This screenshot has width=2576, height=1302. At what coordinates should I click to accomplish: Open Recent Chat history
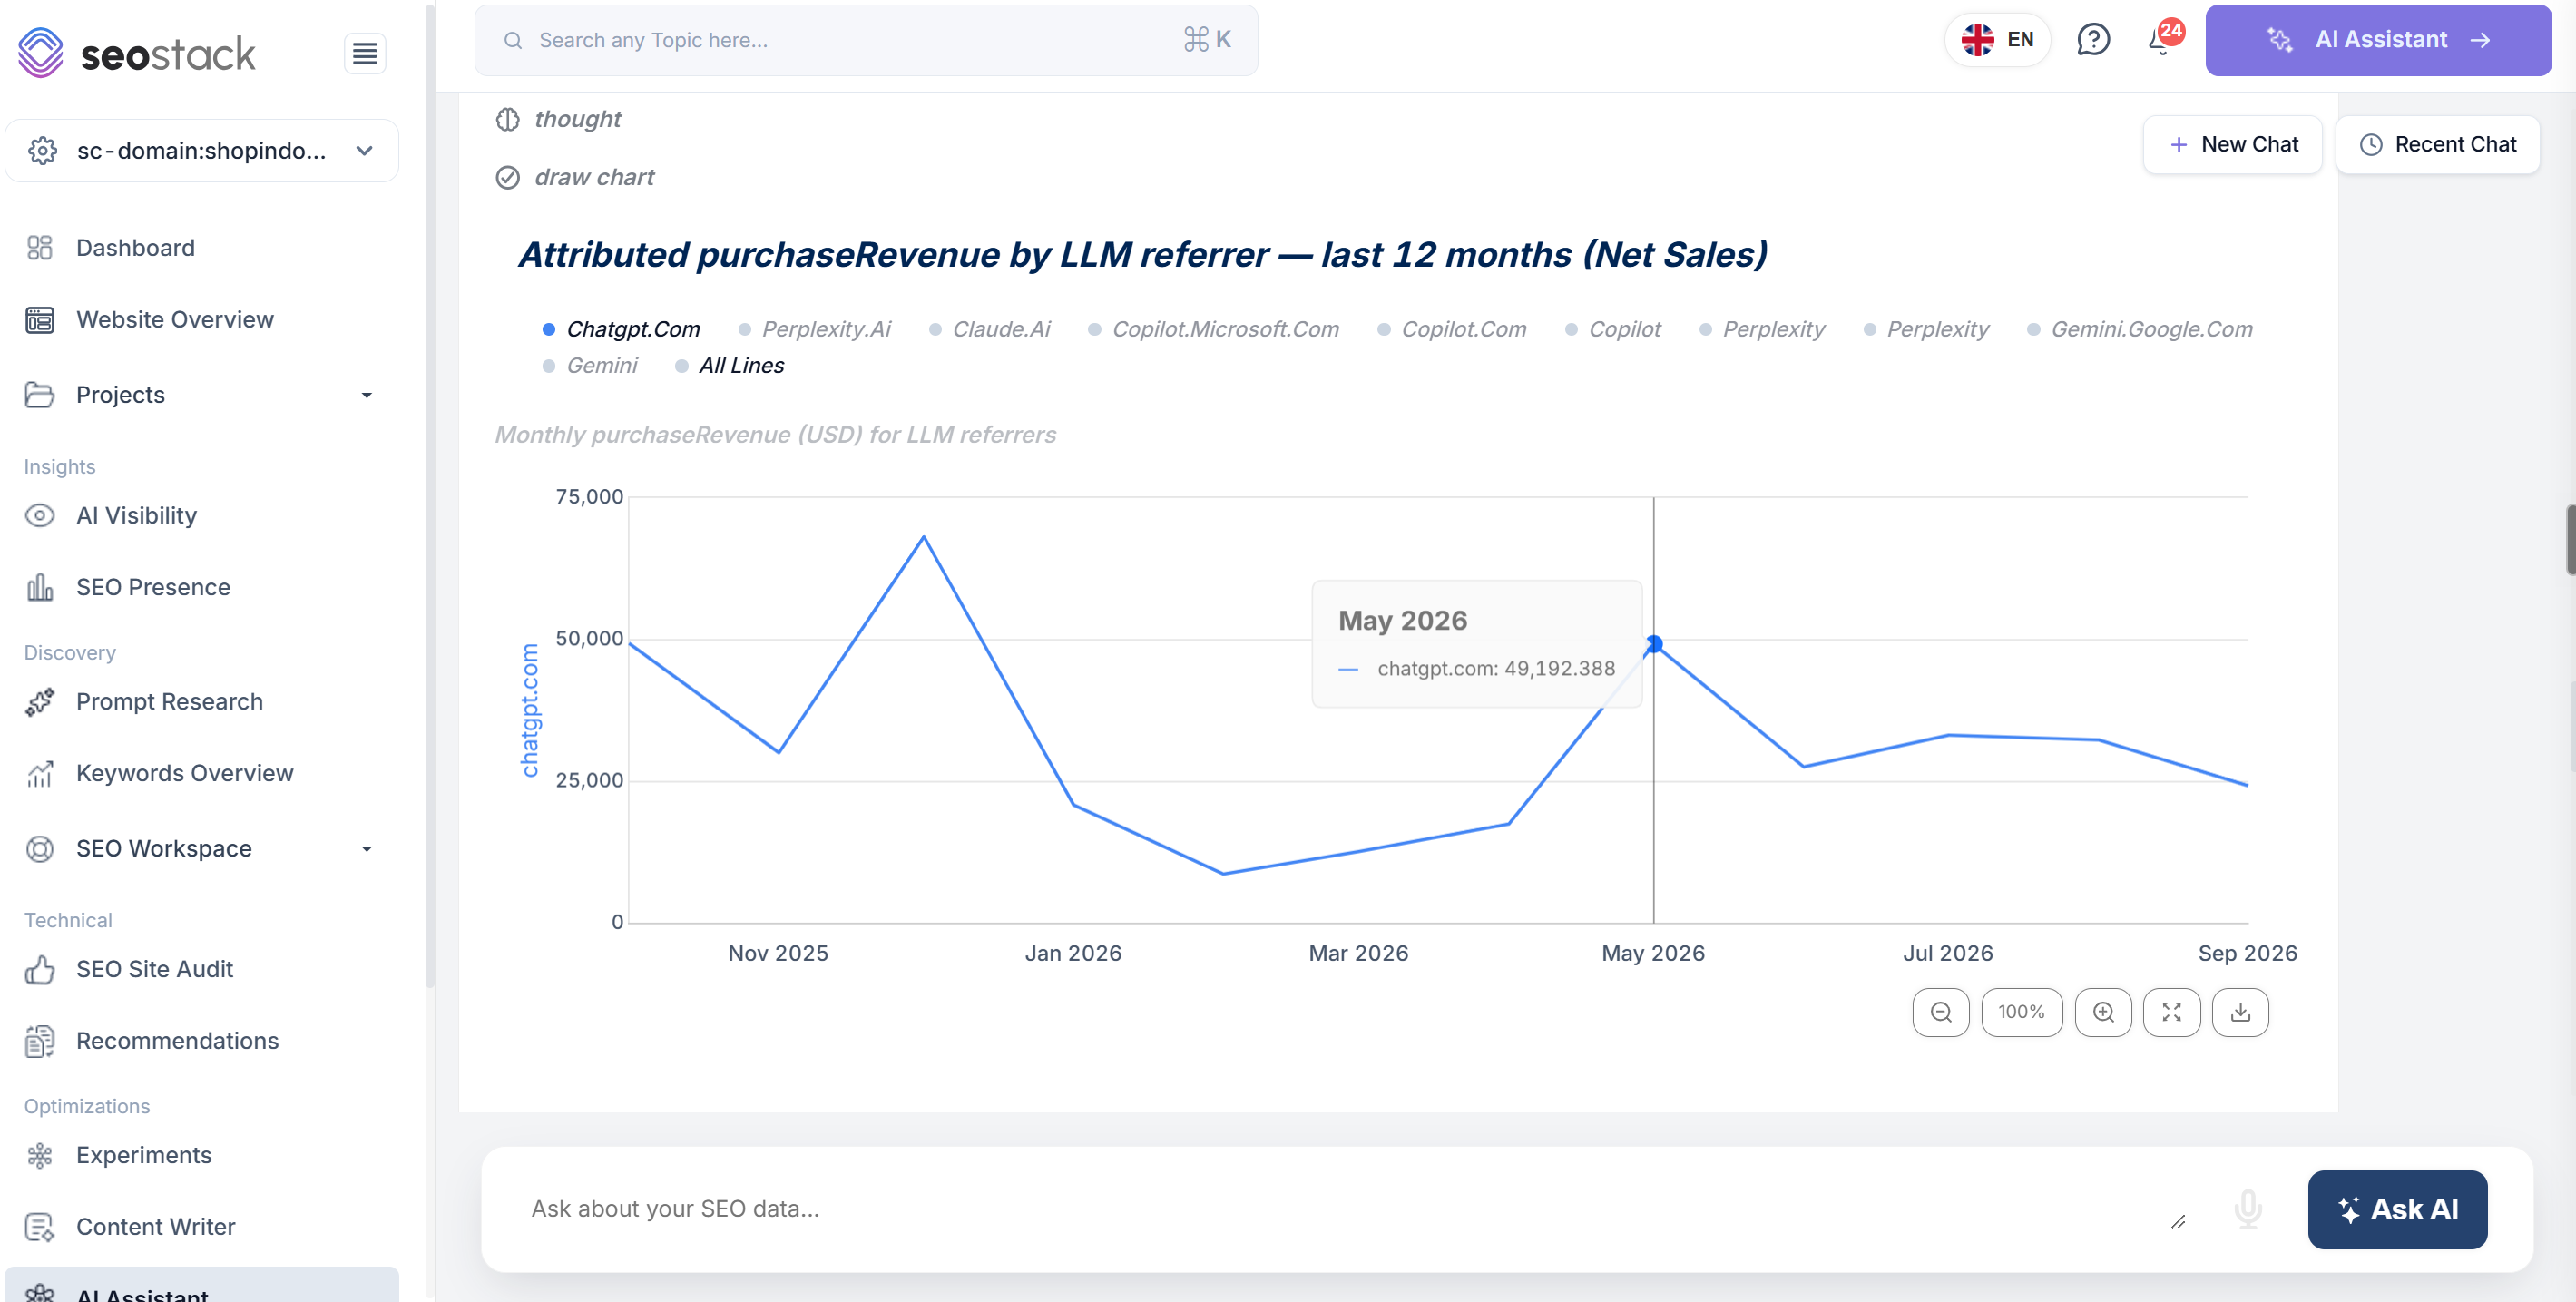(x=2438, y=145)
